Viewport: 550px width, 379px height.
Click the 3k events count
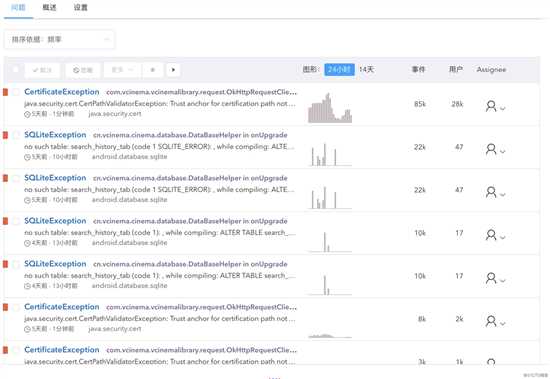pyautogui.click(x=422, y=362)
